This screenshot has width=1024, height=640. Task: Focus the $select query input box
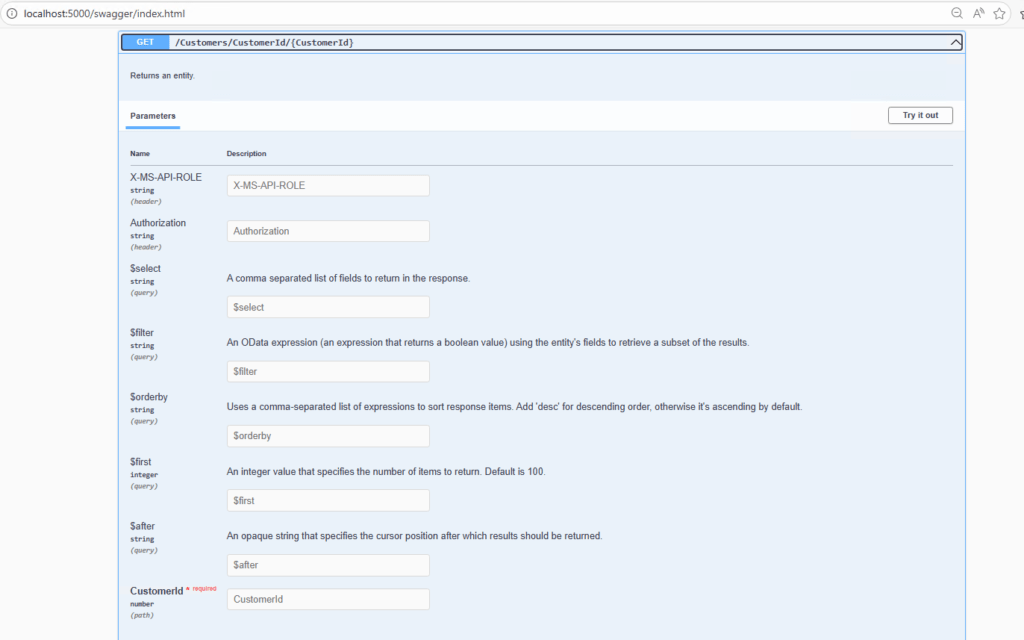328,307
